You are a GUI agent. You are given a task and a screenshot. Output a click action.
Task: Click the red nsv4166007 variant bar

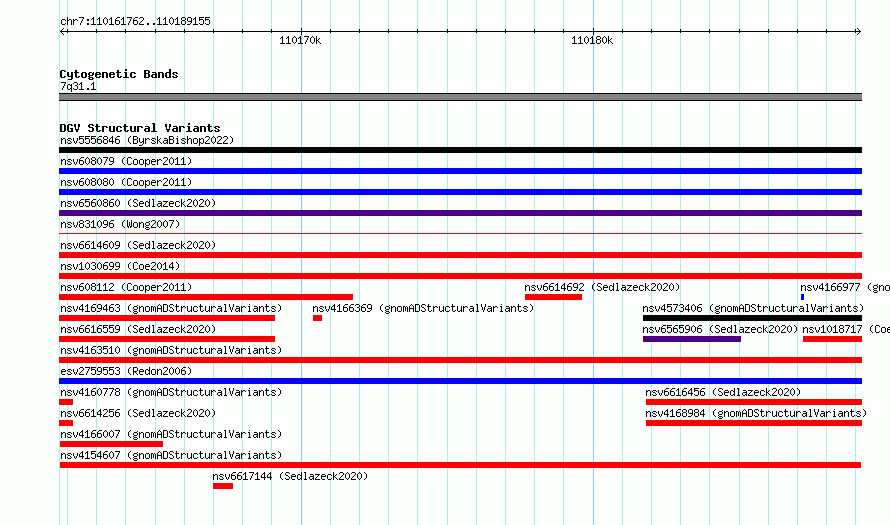pos(111,444)
